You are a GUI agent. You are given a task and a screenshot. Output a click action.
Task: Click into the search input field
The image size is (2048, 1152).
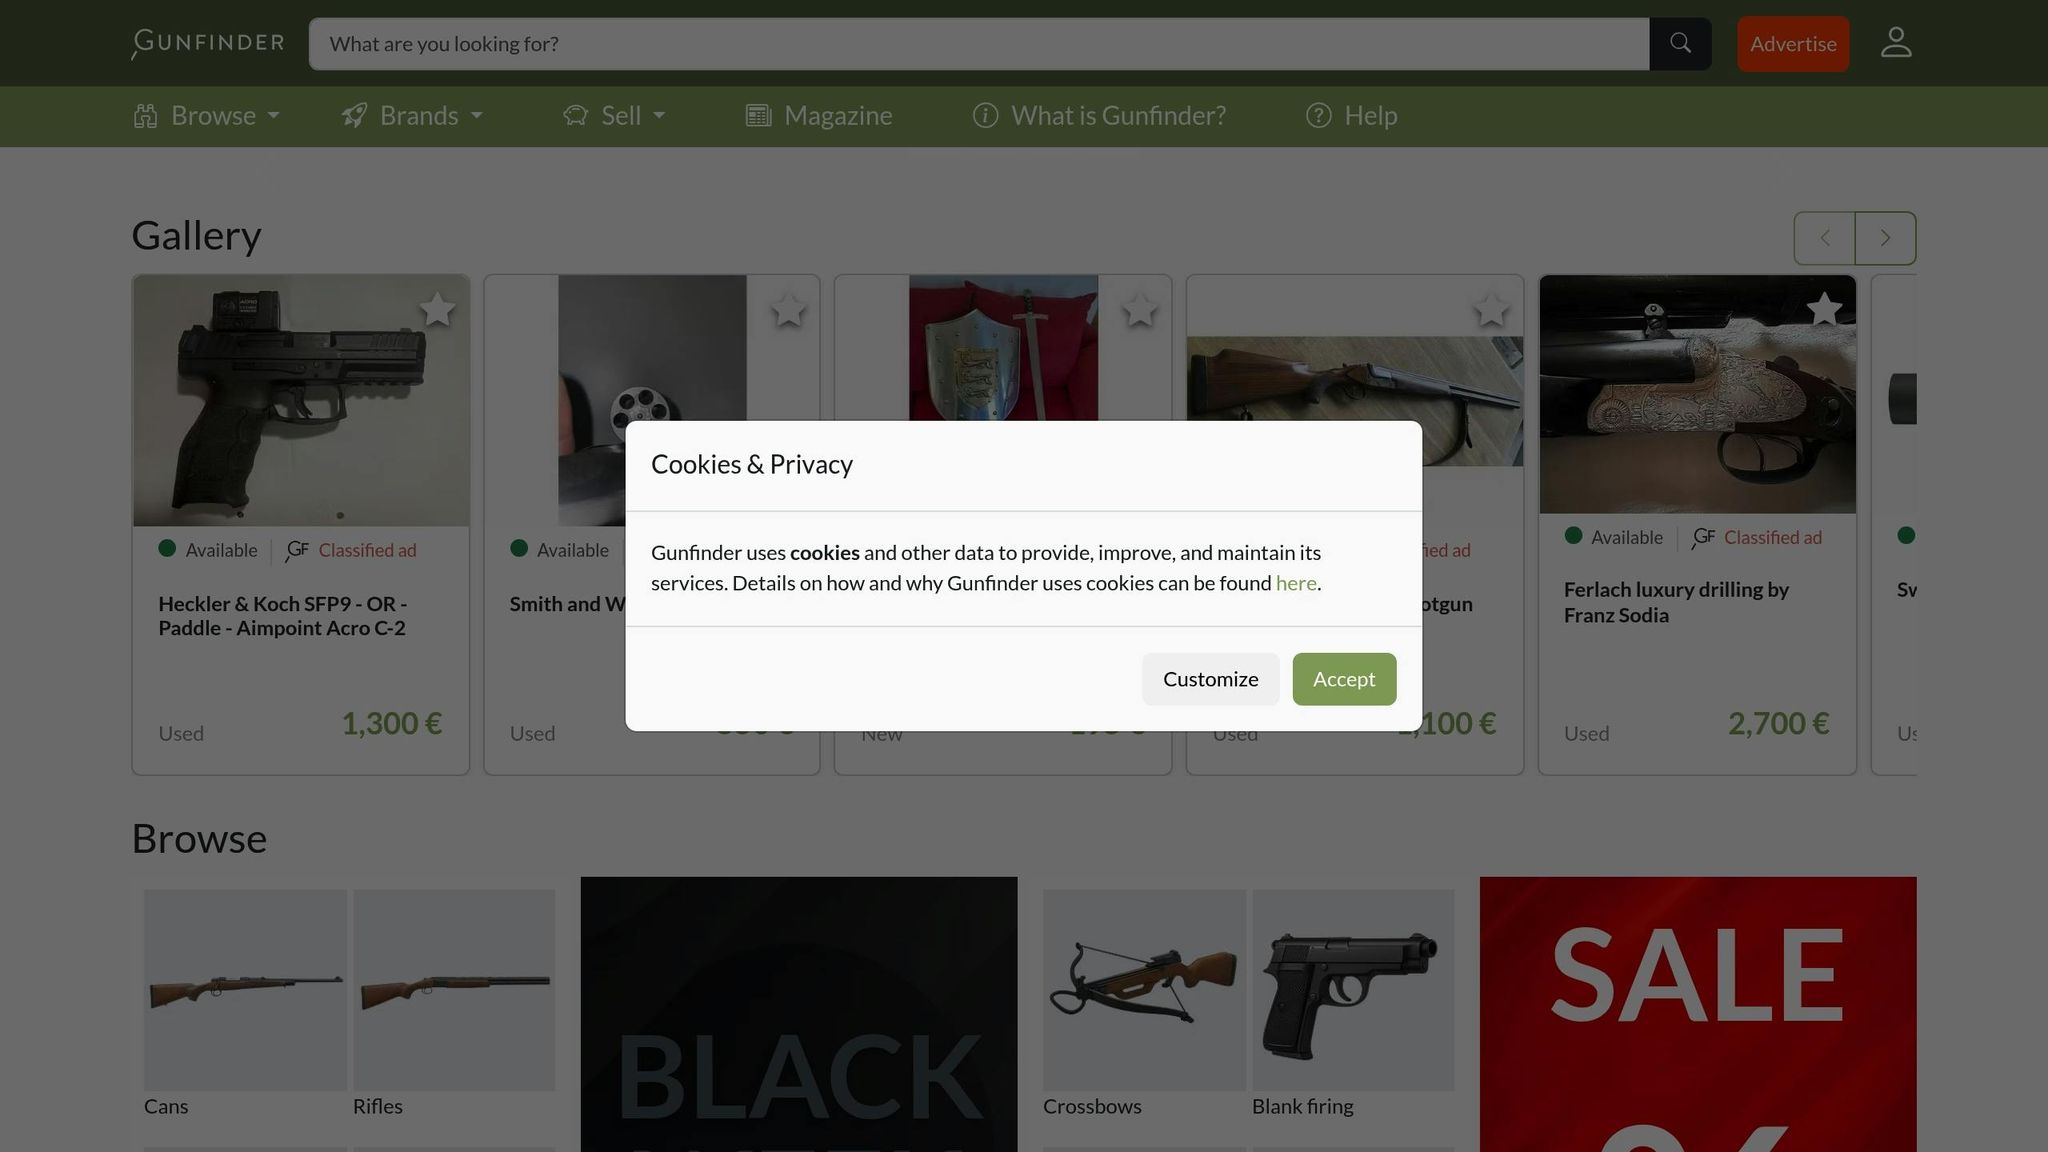pos(900,44)
